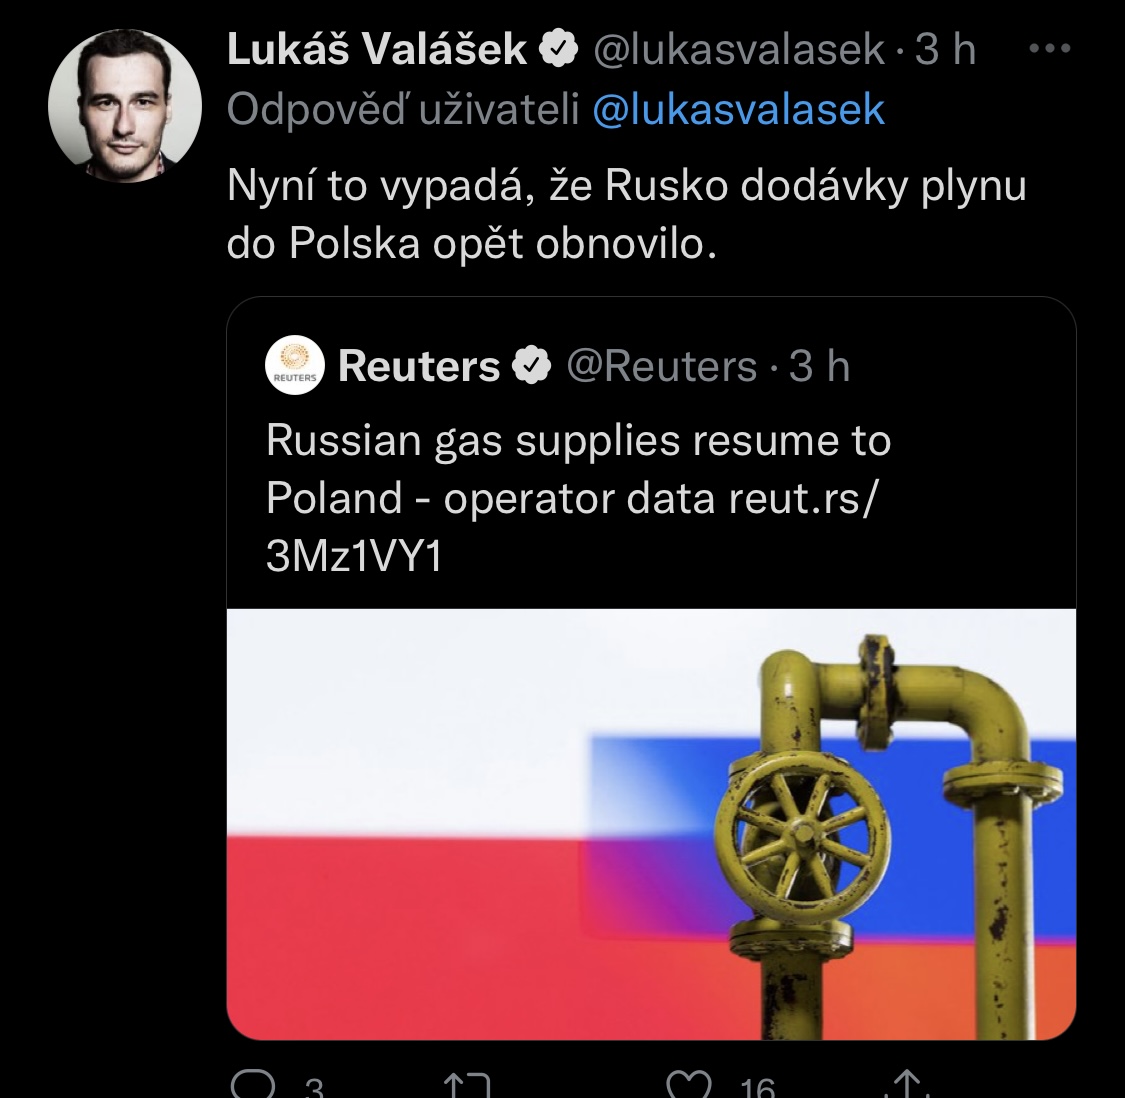Click the like count 16

click(x=756, y=1086)
